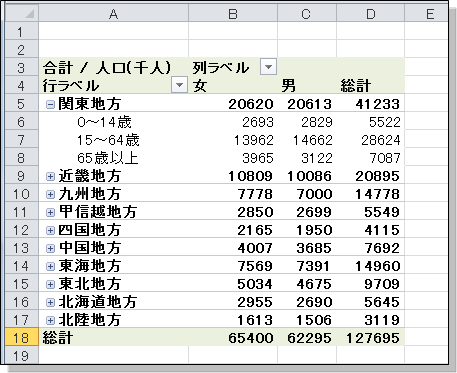Screen dimensions: 457x373
Task: Click cell value 2850
Action: [255, 212]
